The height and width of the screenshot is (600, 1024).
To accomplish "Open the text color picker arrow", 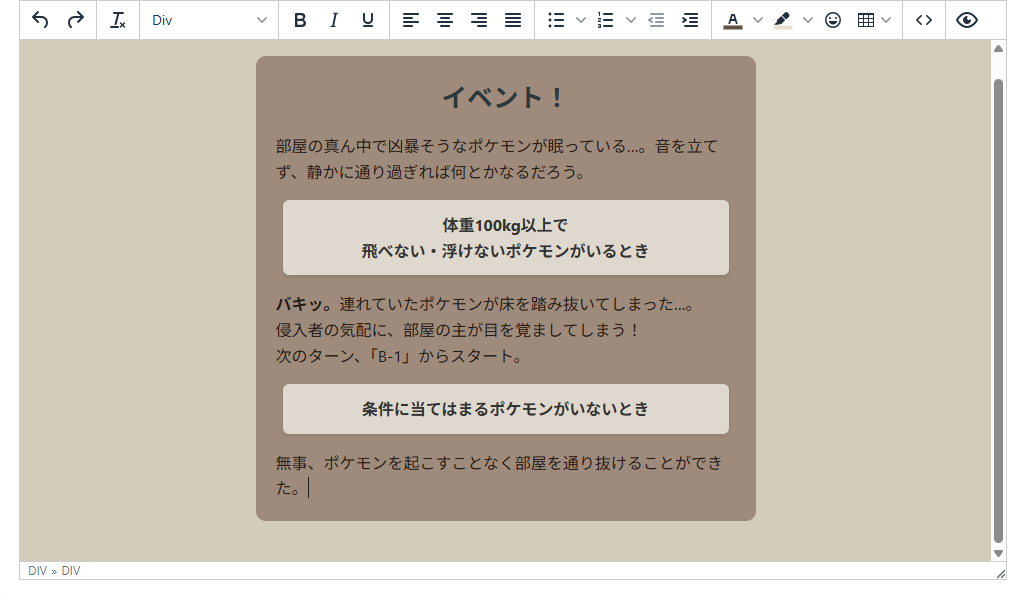I will click(x=758, y=20).
